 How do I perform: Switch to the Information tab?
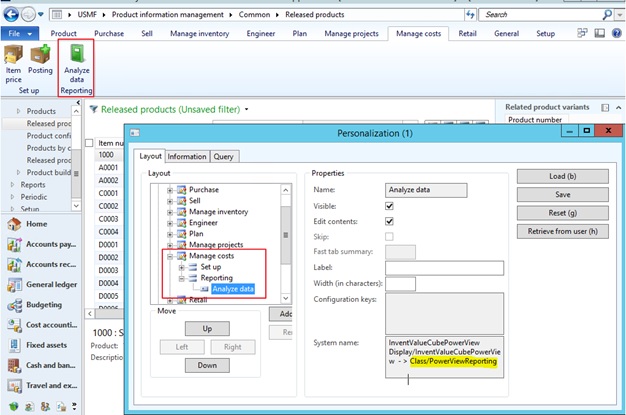click(x=187, y=156)
